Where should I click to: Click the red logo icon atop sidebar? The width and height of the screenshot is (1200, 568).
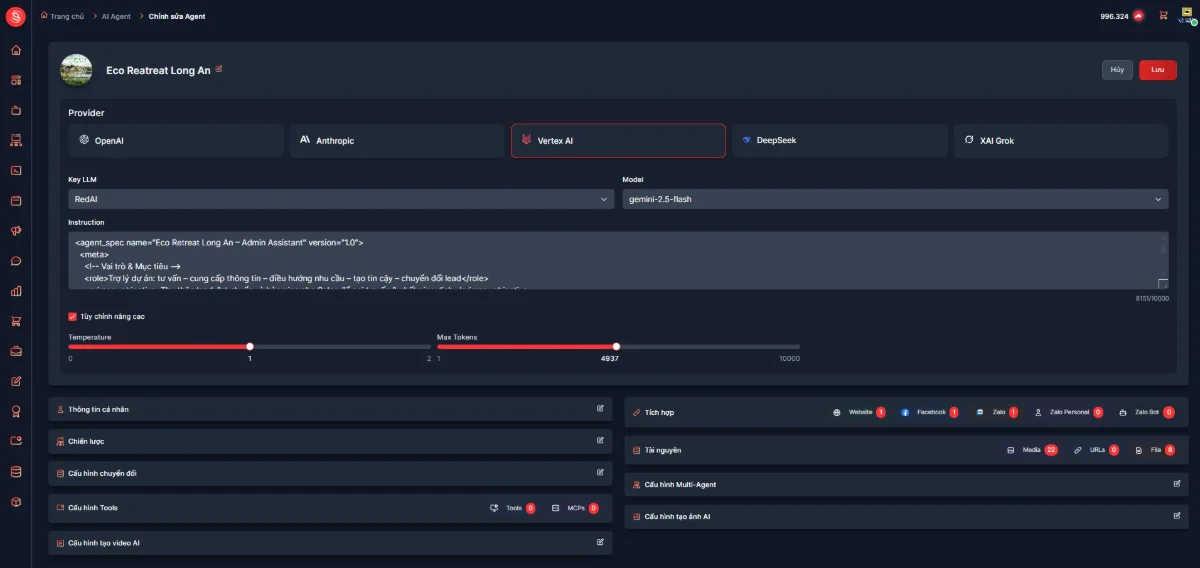tap(15, 17)
